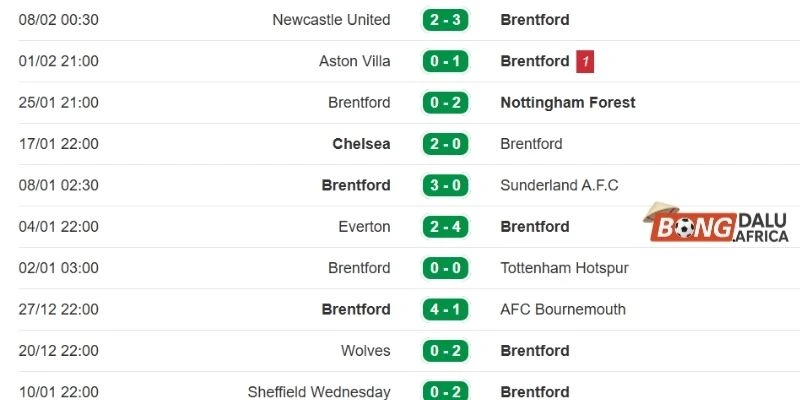This screenshot has width=800, height=400.
Task: Open the Newcastle United 2 - 3 score badge
Action: pyautogui.click(x=446, y=20)
